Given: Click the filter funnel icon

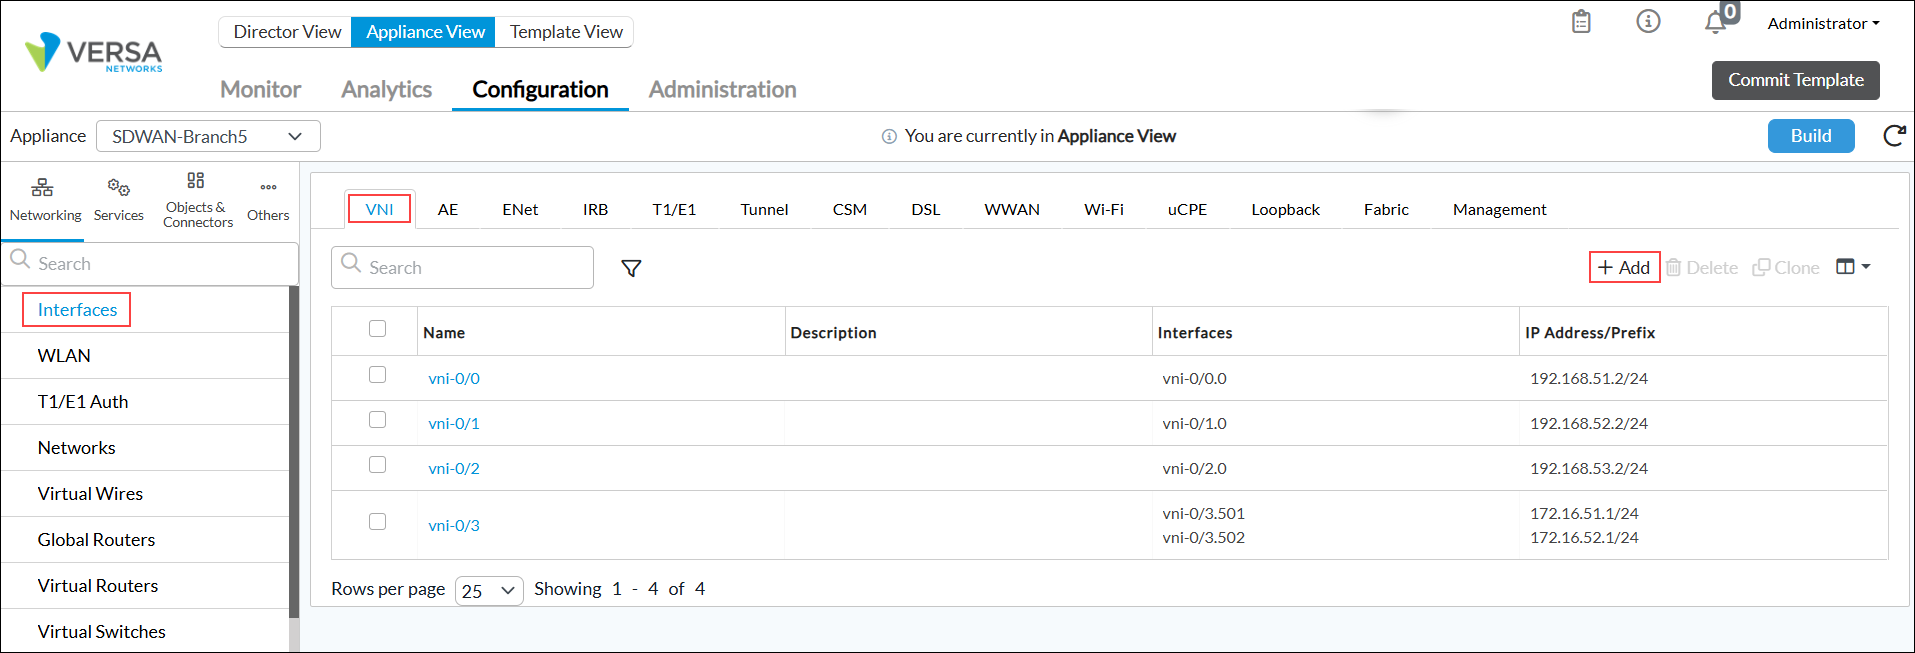Looking at the screenshot, I should point(631,268).
